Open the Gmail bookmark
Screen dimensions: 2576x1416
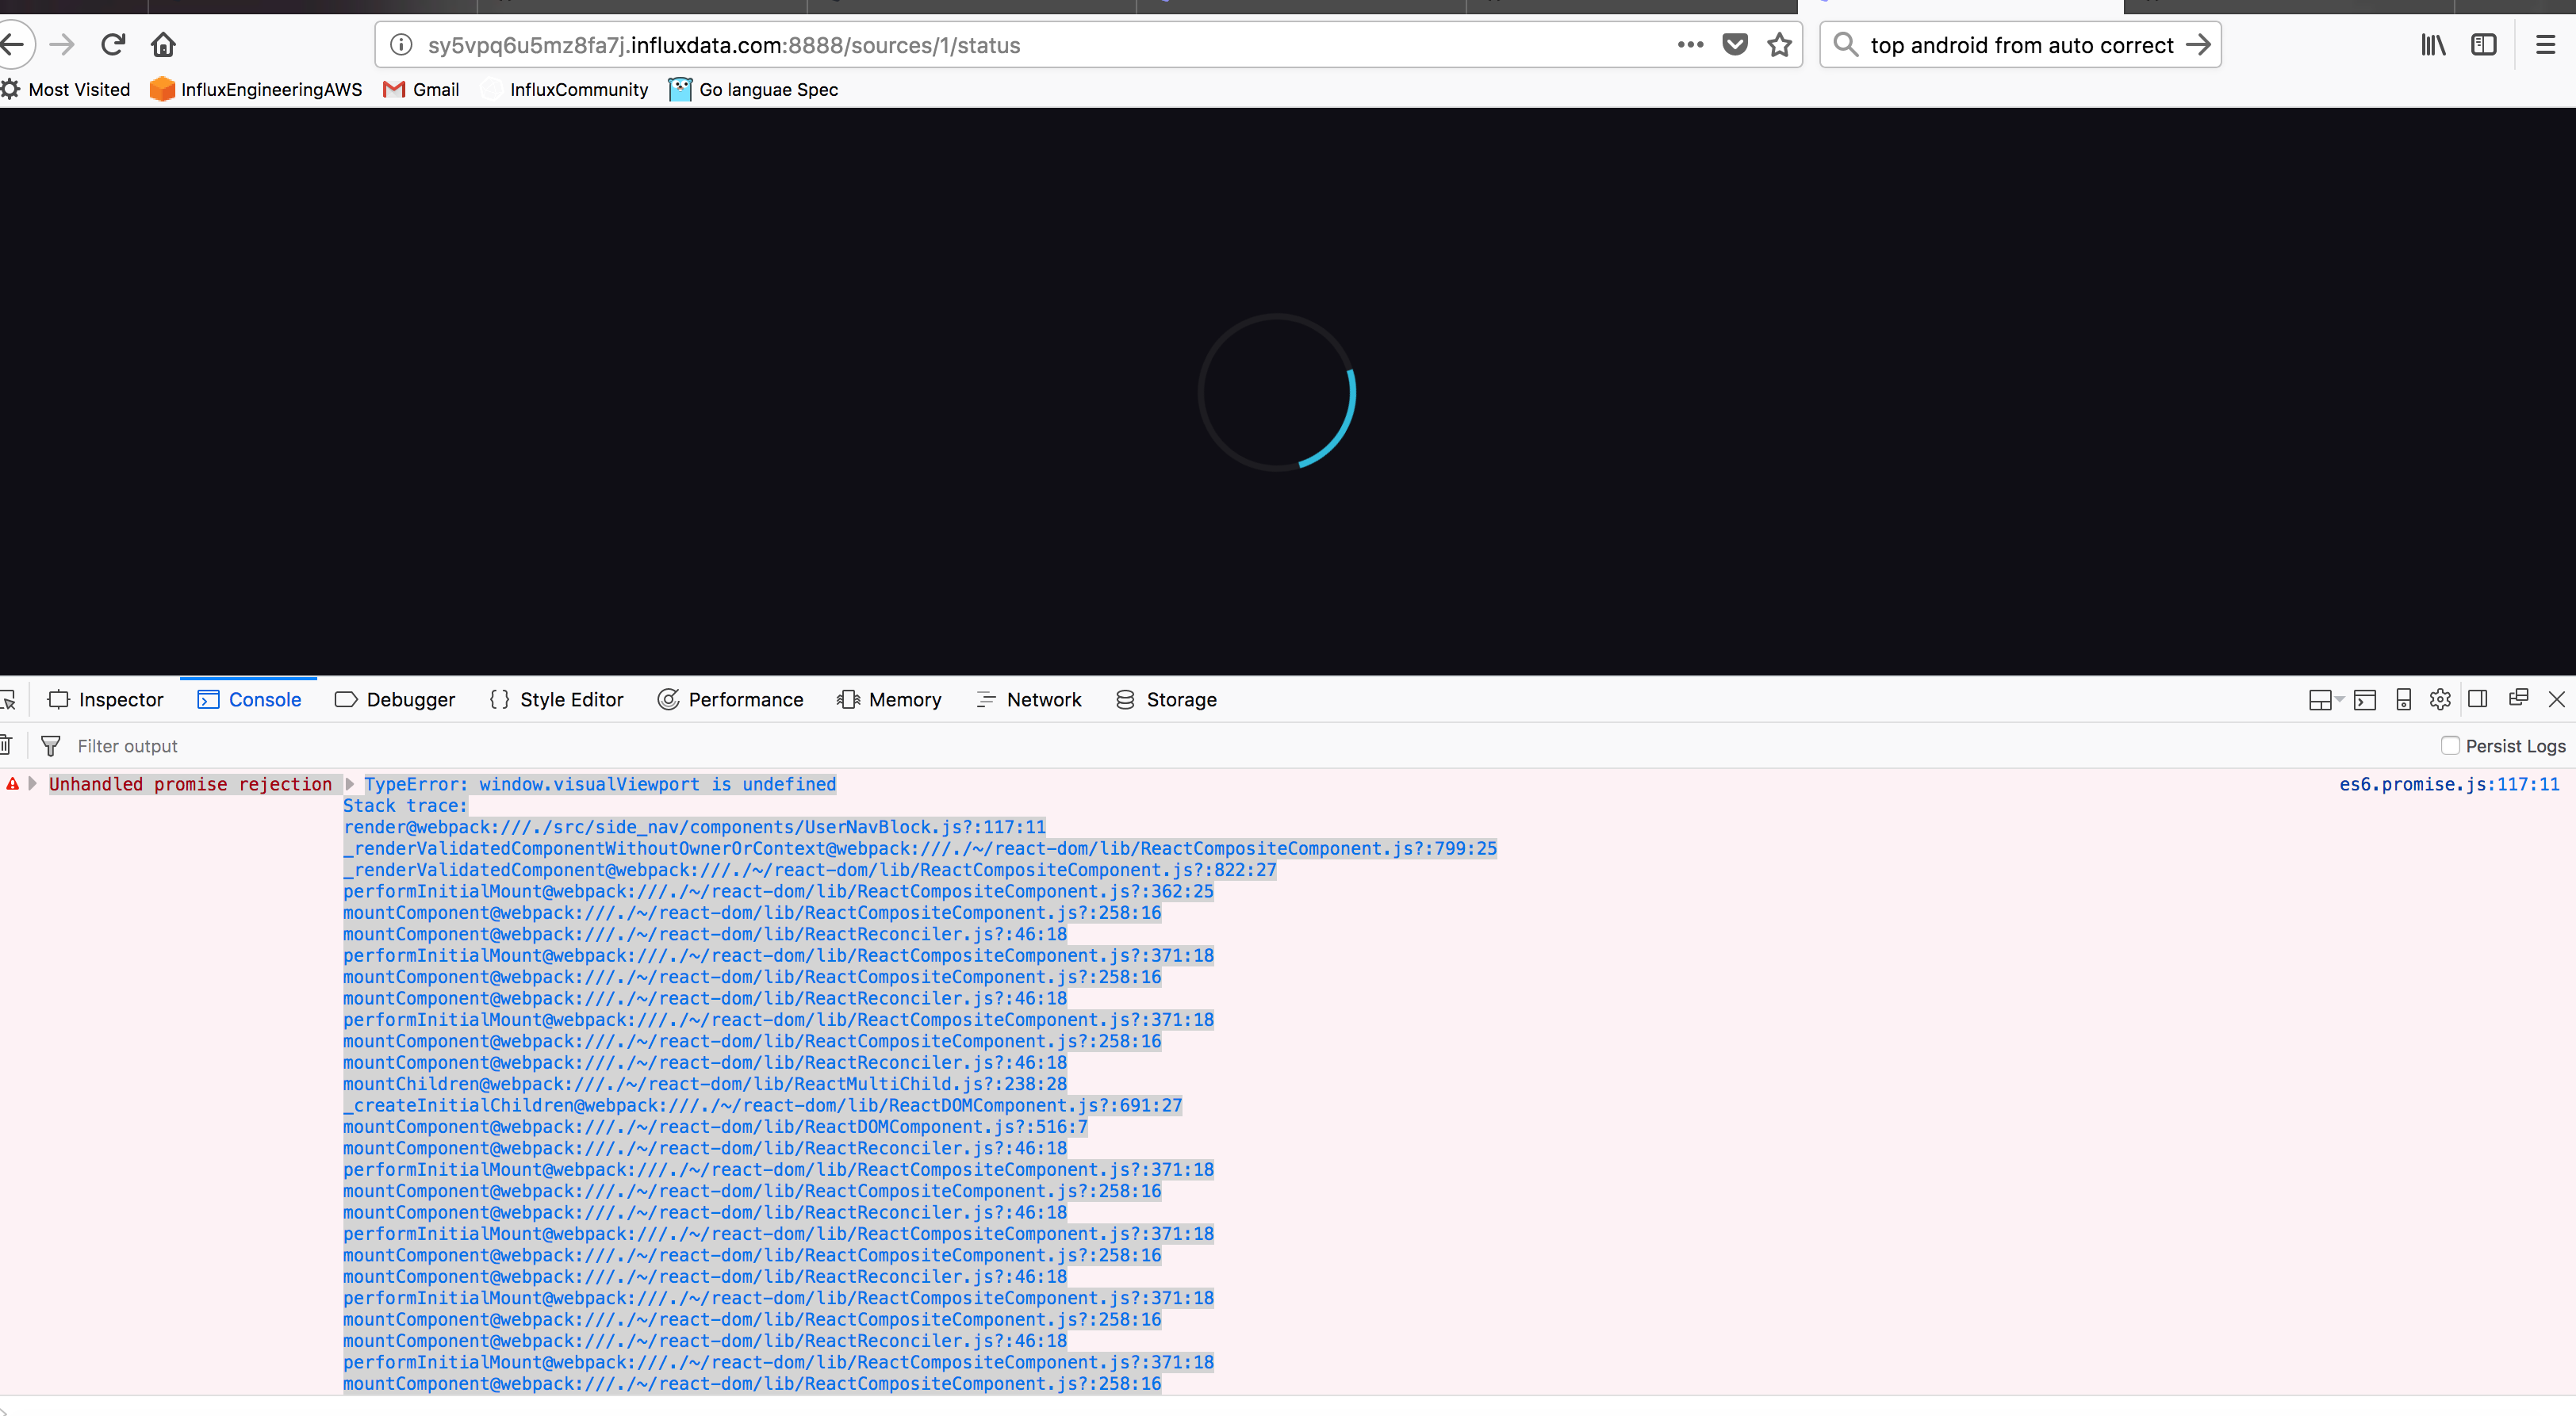(421, 89)
